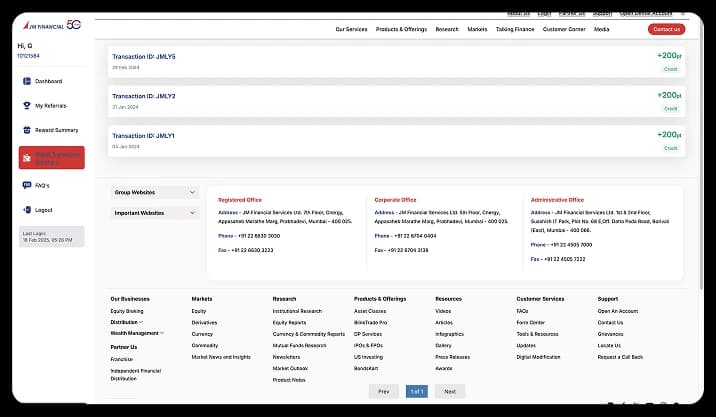The image size is (716, 417).
Task: Open Products & Offerings in top navigation
Action: [401, 29]
